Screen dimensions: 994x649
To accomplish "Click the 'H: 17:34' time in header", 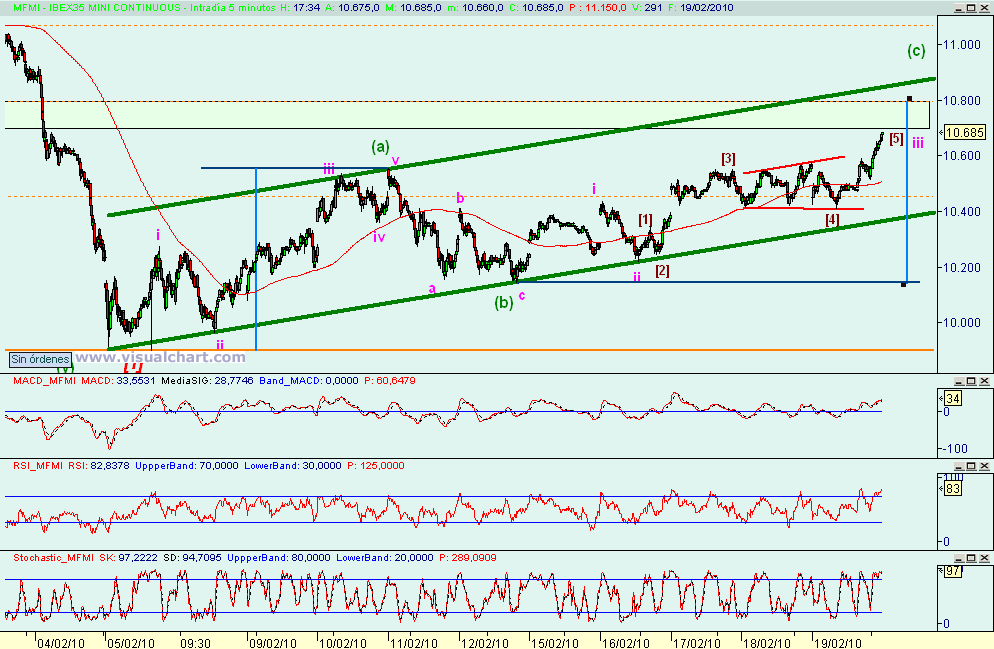I will tap(299, 8).
